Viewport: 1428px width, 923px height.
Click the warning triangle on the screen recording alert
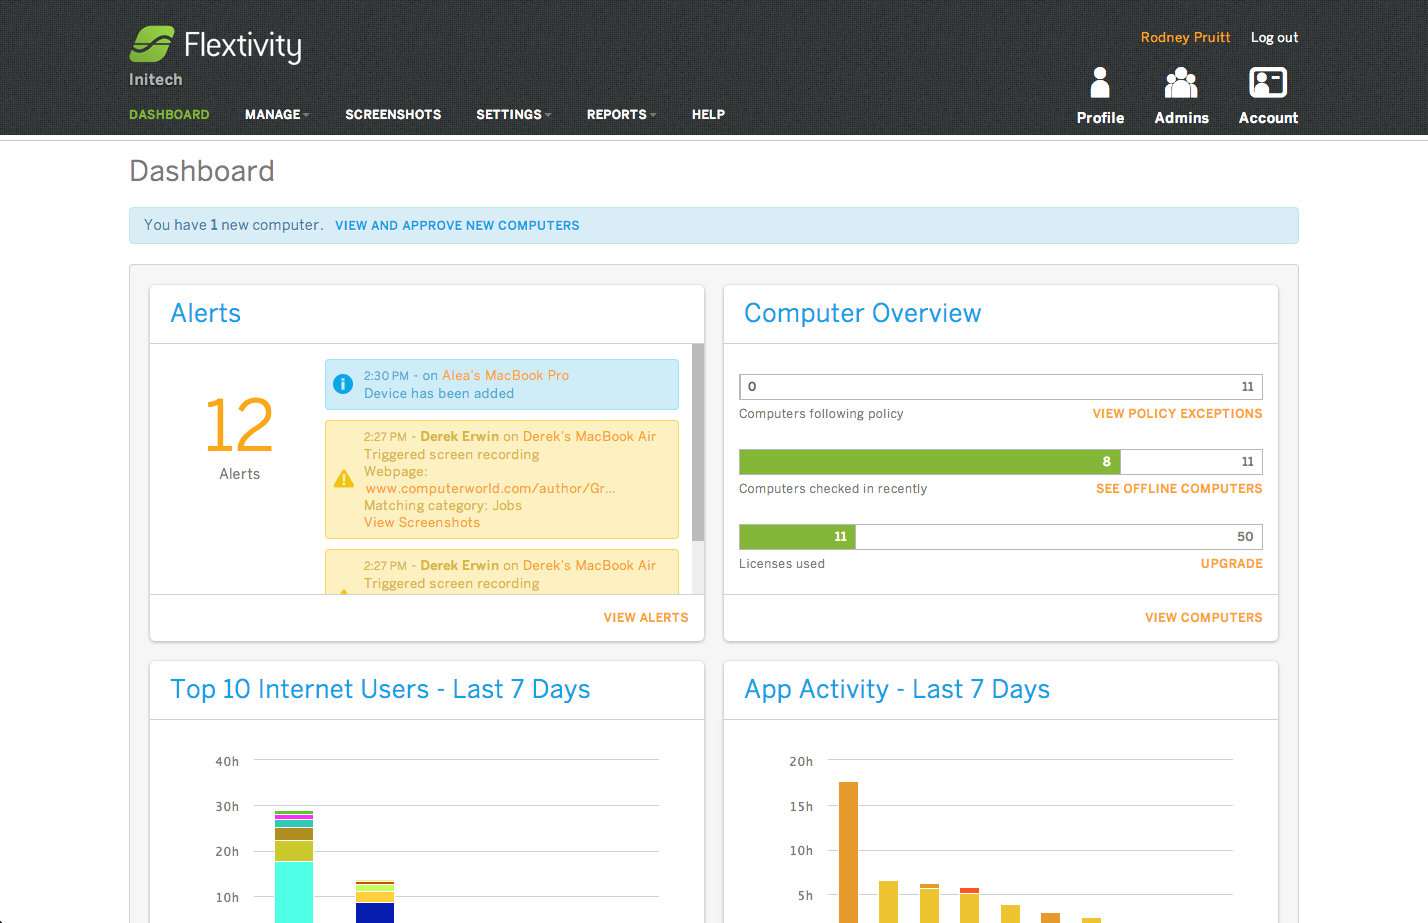coord(343,479)
